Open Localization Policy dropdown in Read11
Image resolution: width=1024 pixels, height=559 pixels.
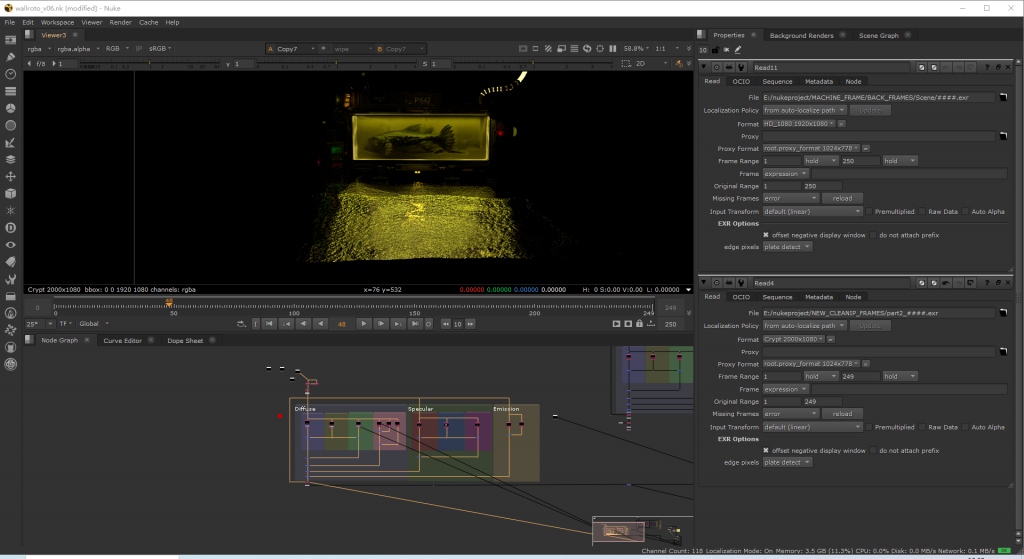pos(805,110)
